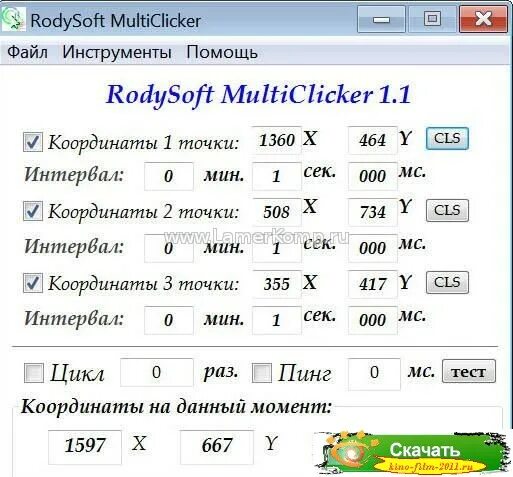Click point 1 interval seconds field
513x477 pixels.
pos(277,176)
